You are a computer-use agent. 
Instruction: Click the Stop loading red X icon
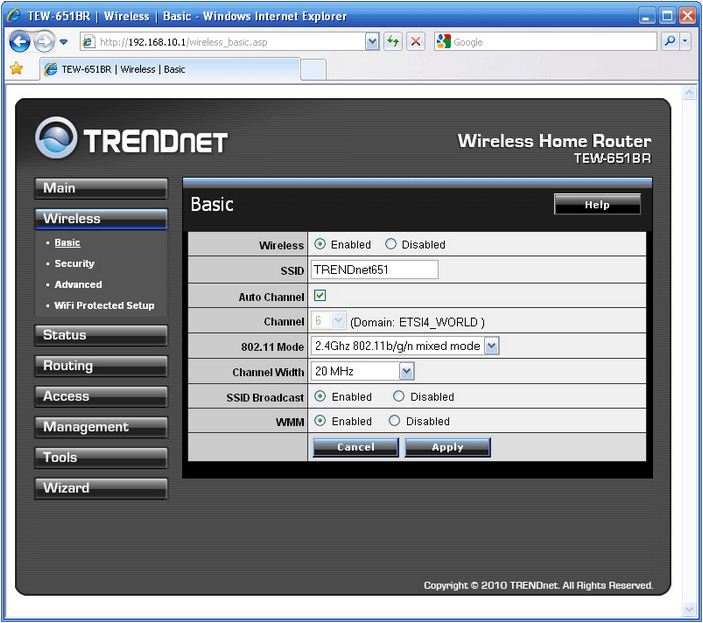416,42
